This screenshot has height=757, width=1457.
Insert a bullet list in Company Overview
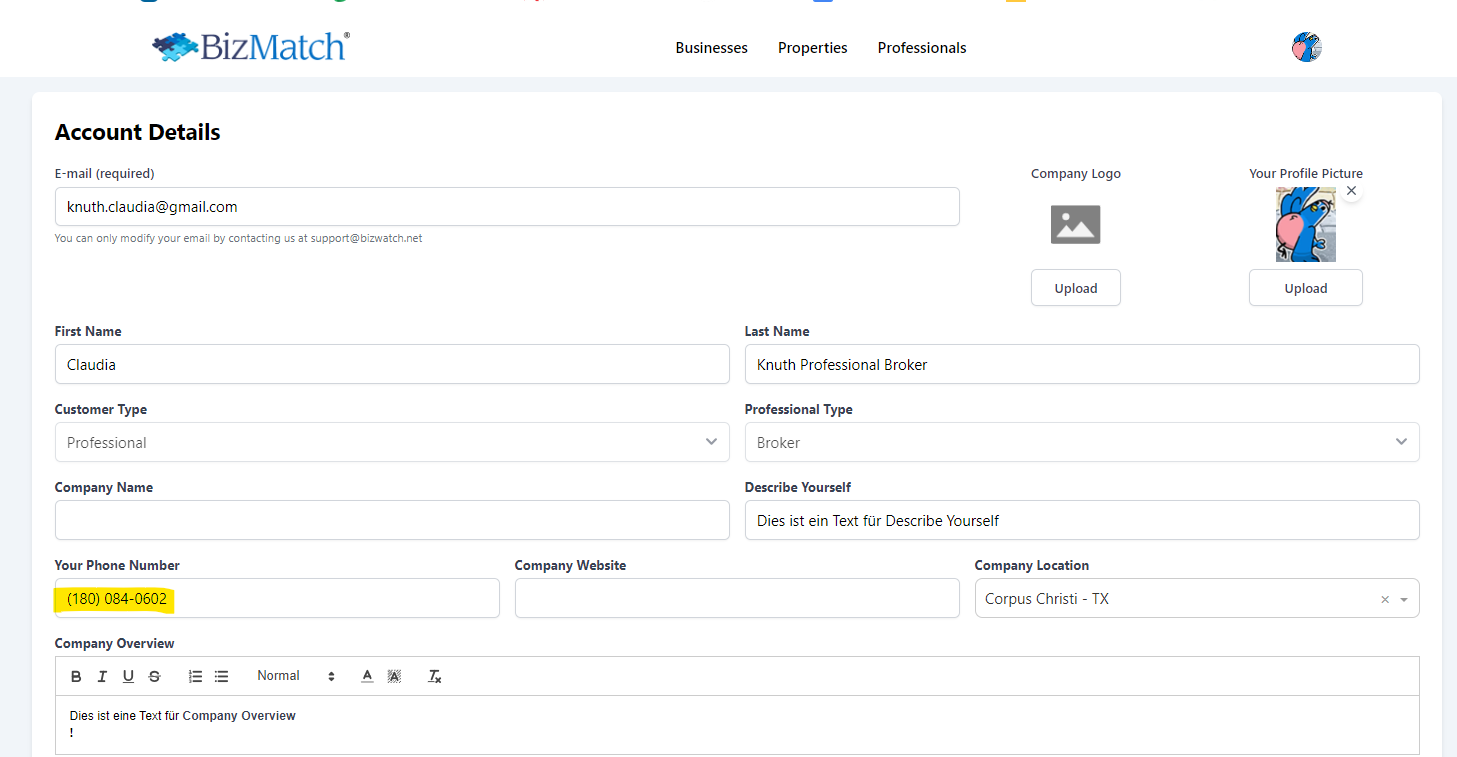pyautogui.click(x=222, y=676)
